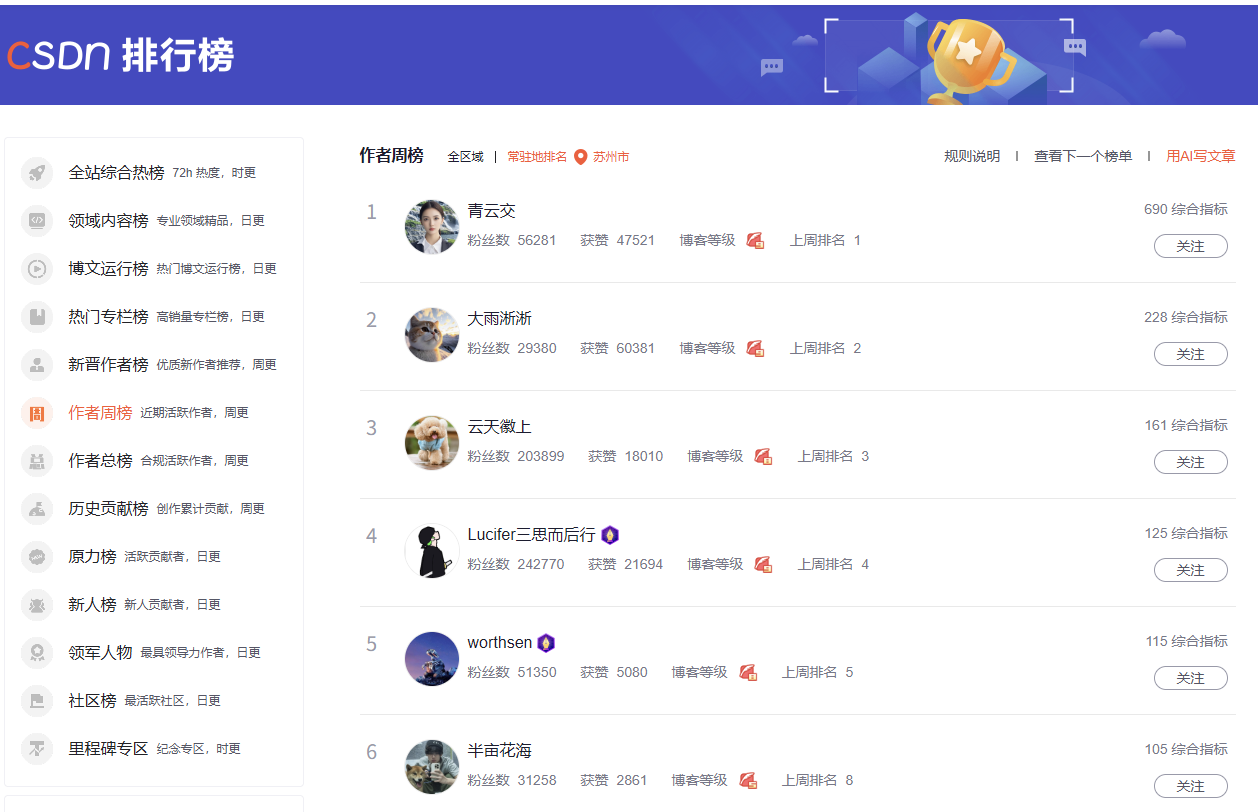Screen dimensions: 1258x812
Task: Click the person icon beside 新晋作者榜
Action: [x=37, y=365]
